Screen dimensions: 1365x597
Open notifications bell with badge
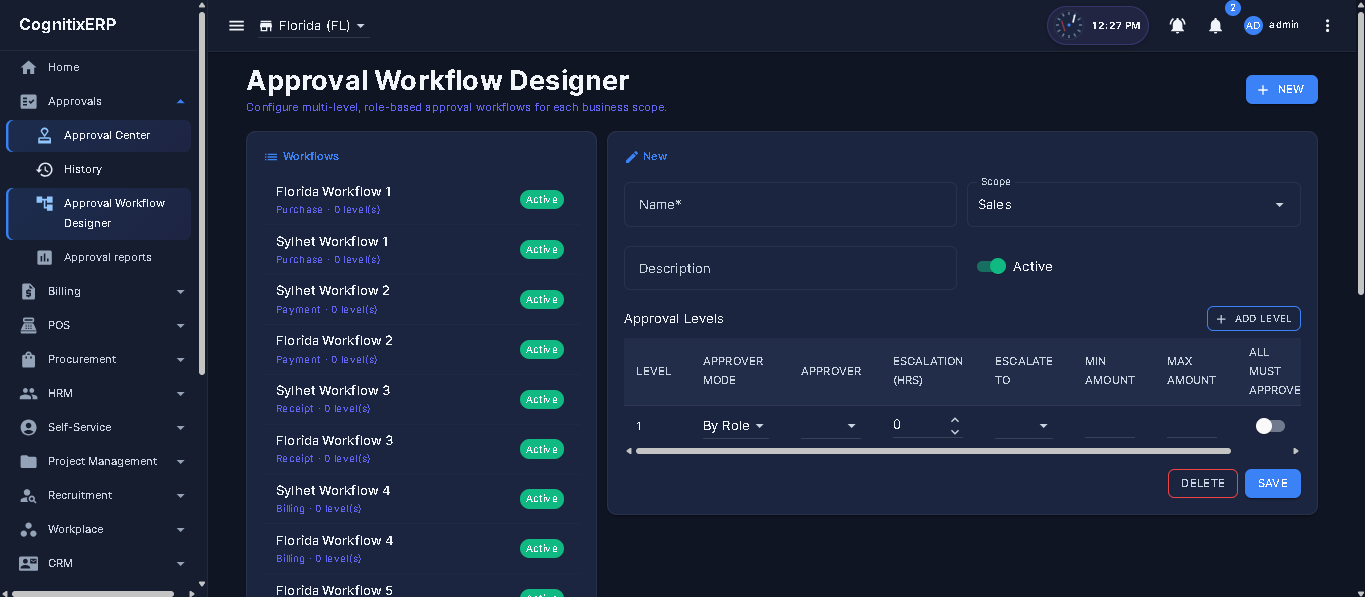1216,26
